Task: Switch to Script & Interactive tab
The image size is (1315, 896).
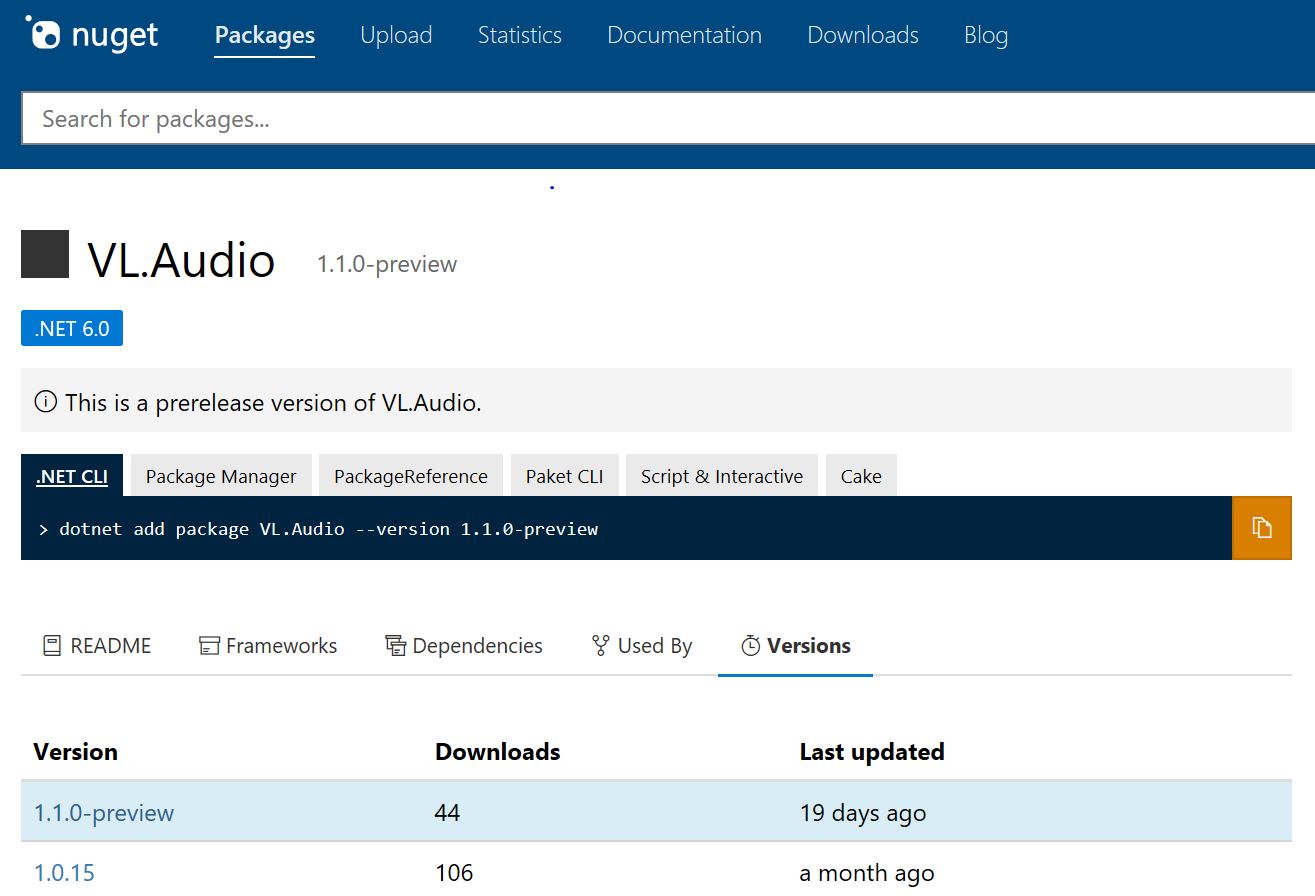Action: click(722, 476)
